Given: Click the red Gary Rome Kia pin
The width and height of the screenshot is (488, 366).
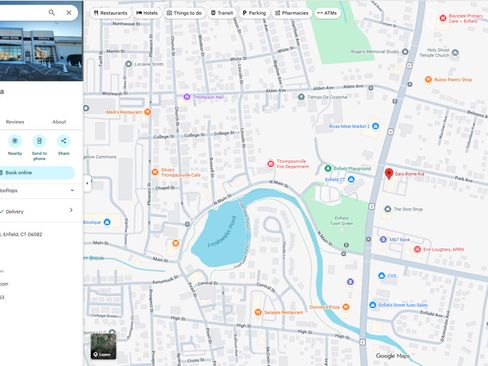Looking at the screenshot, I should (389, 173).
